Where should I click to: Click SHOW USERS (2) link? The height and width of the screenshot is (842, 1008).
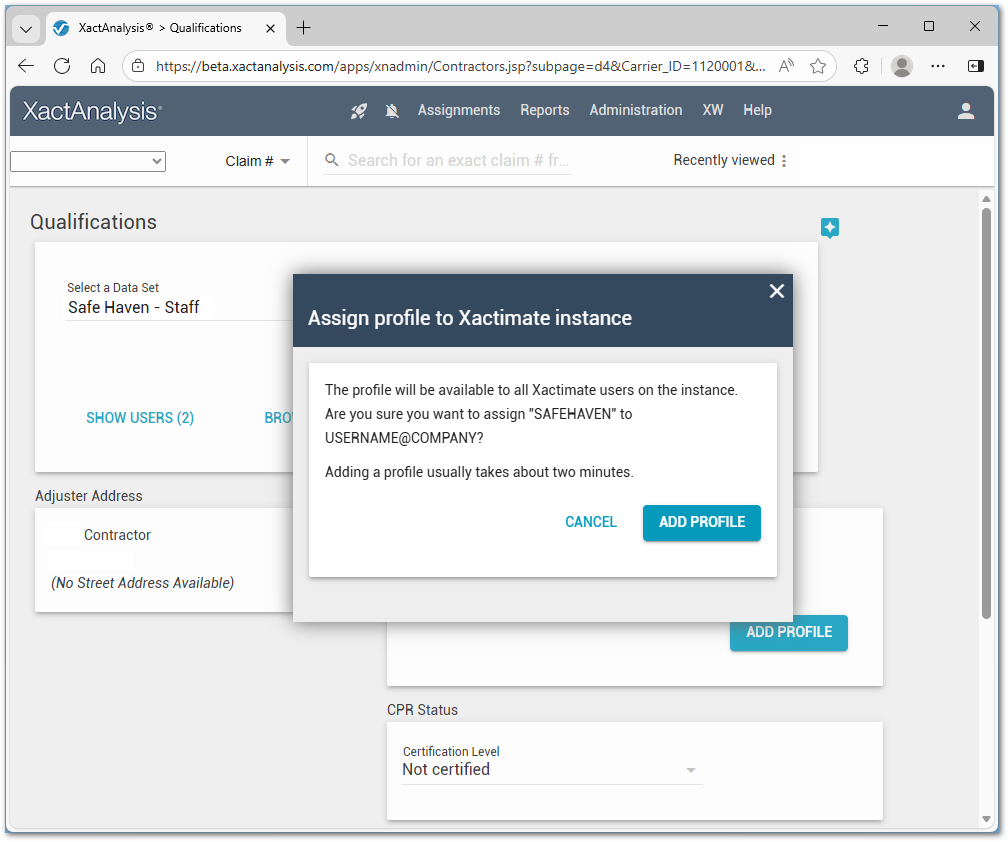click(140, 418)
